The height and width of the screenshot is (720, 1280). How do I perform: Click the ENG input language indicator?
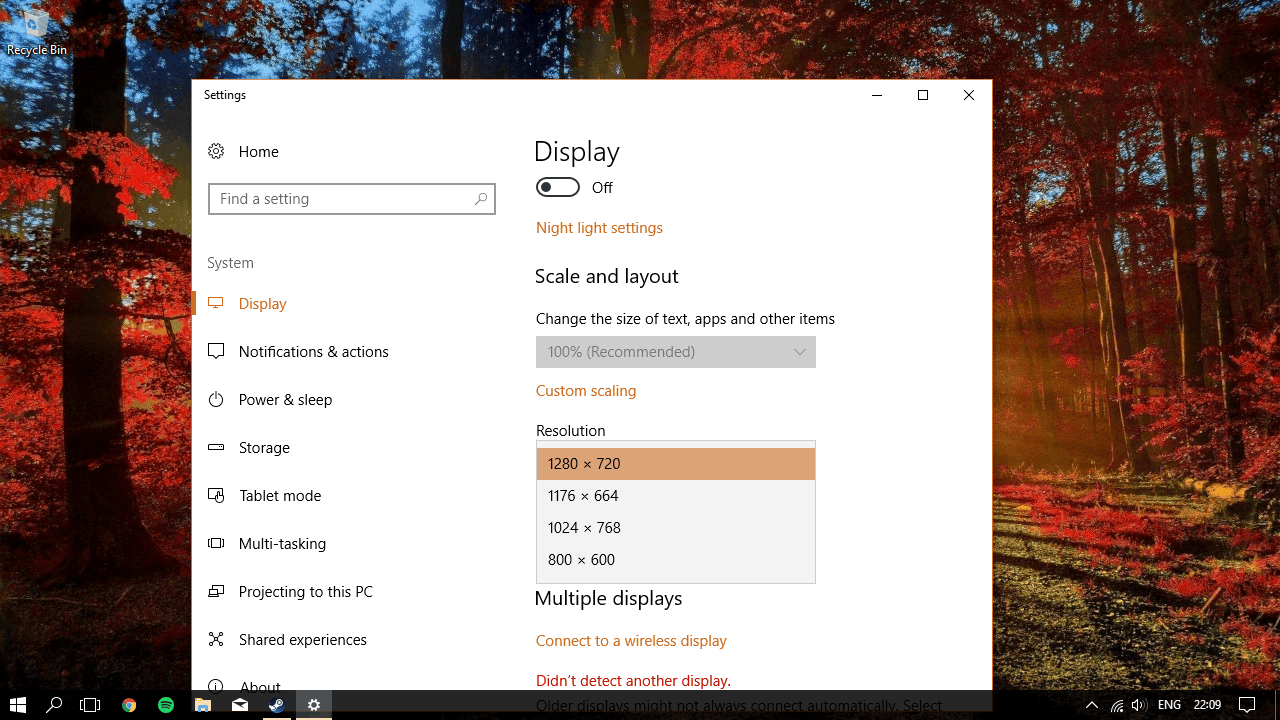tap(1169, 705)
